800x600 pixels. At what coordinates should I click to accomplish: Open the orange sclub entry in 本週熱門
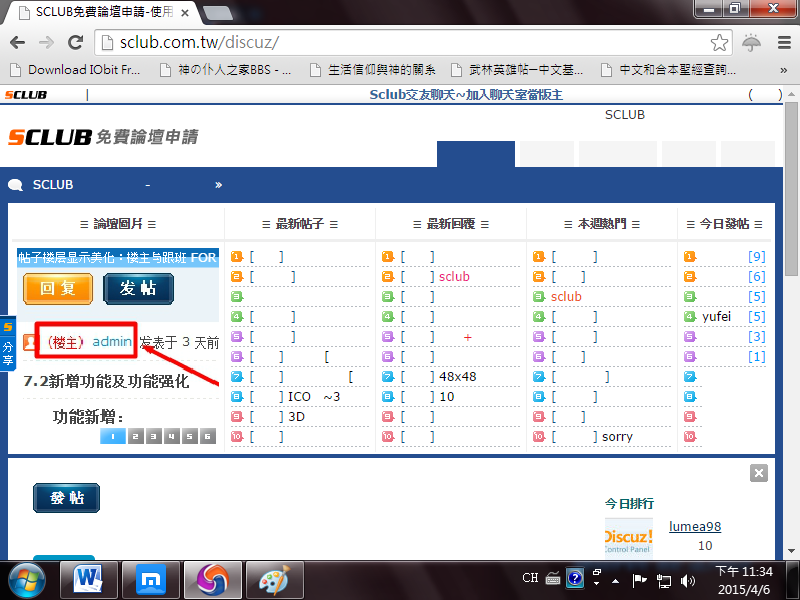566,296
